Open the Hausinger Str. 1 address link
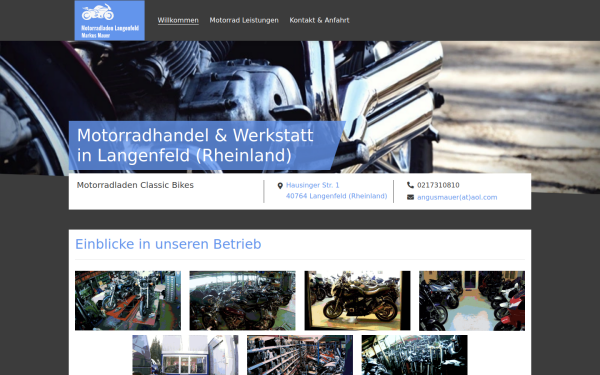This screenshot has width=600, height=375. click(x=312, y=185)
